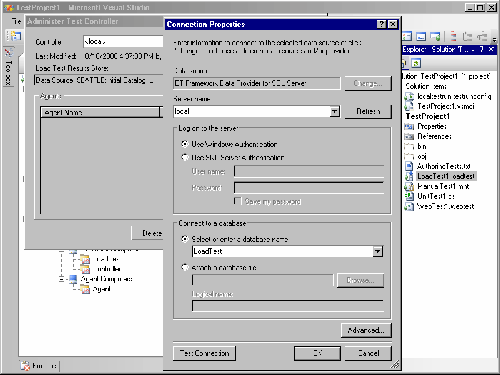Click Delete in Administer Test Controller

(148, 233)
